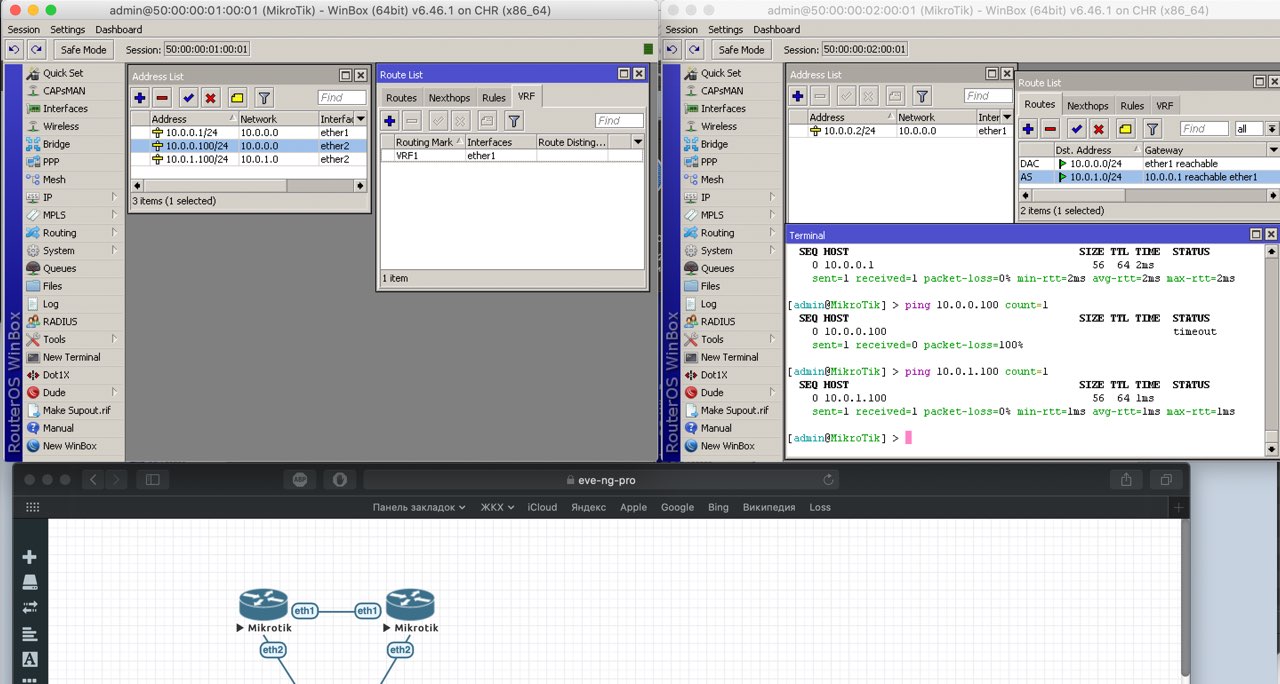Undo in the left WinBox toolbar

click(14, 49)
